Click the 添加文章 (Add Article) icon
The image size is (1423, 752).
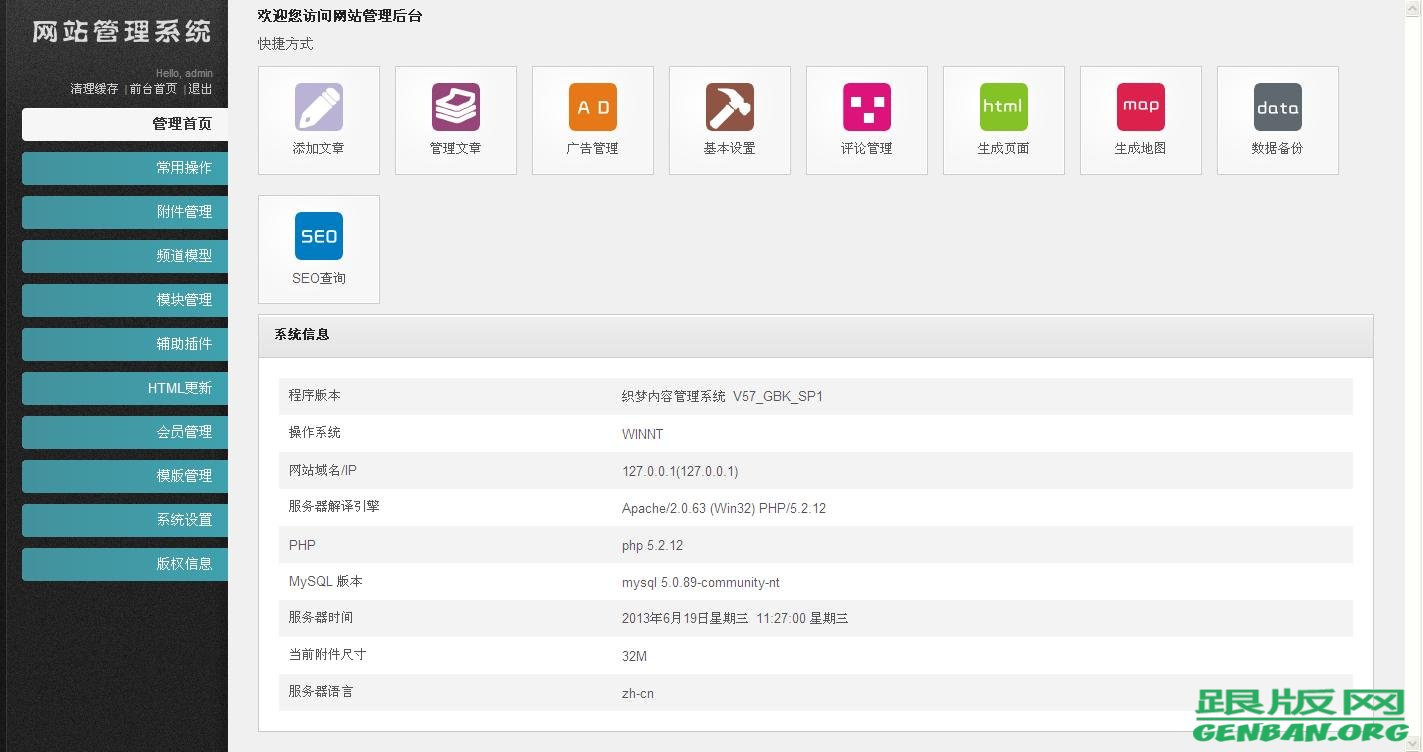click(318, 120)
